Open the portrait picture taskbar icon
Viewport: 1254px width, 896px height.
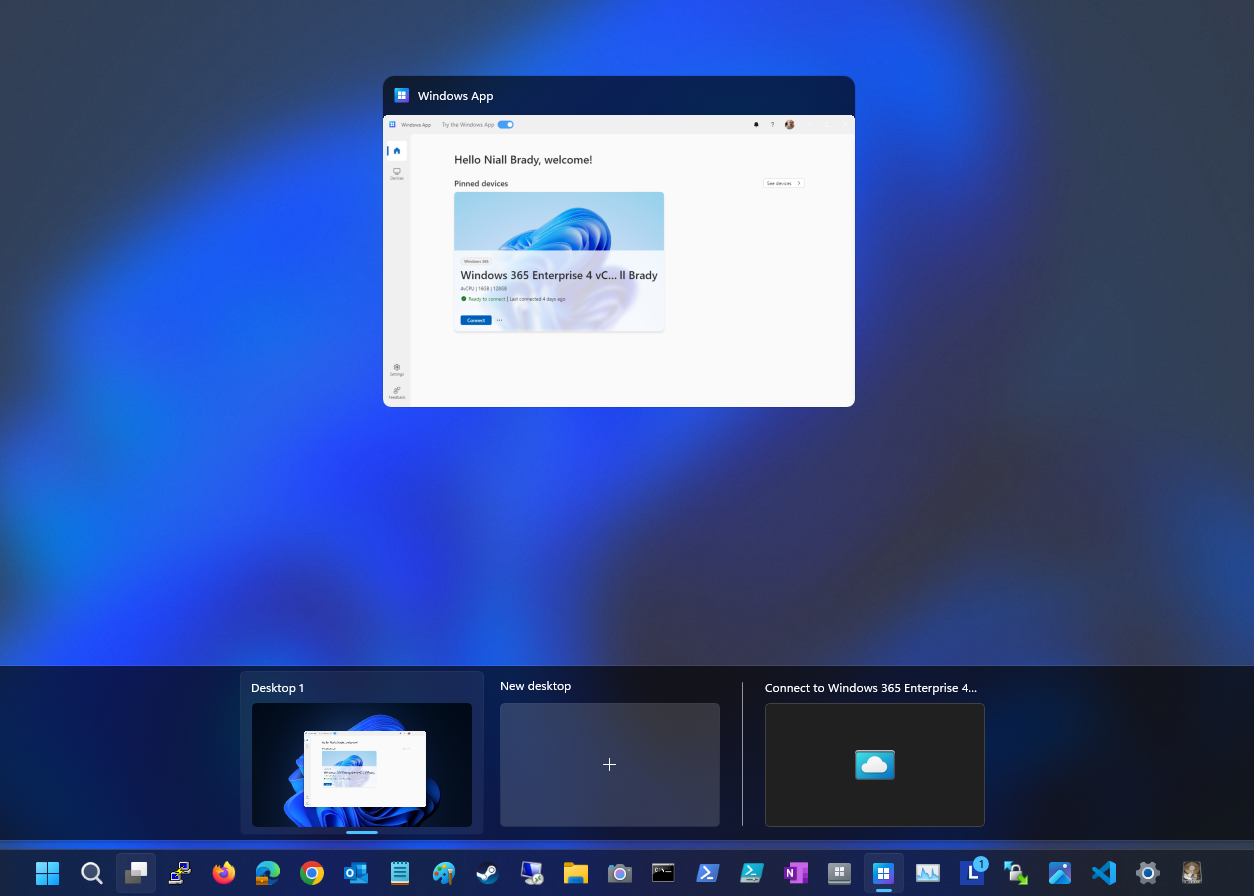point(1192,873)
